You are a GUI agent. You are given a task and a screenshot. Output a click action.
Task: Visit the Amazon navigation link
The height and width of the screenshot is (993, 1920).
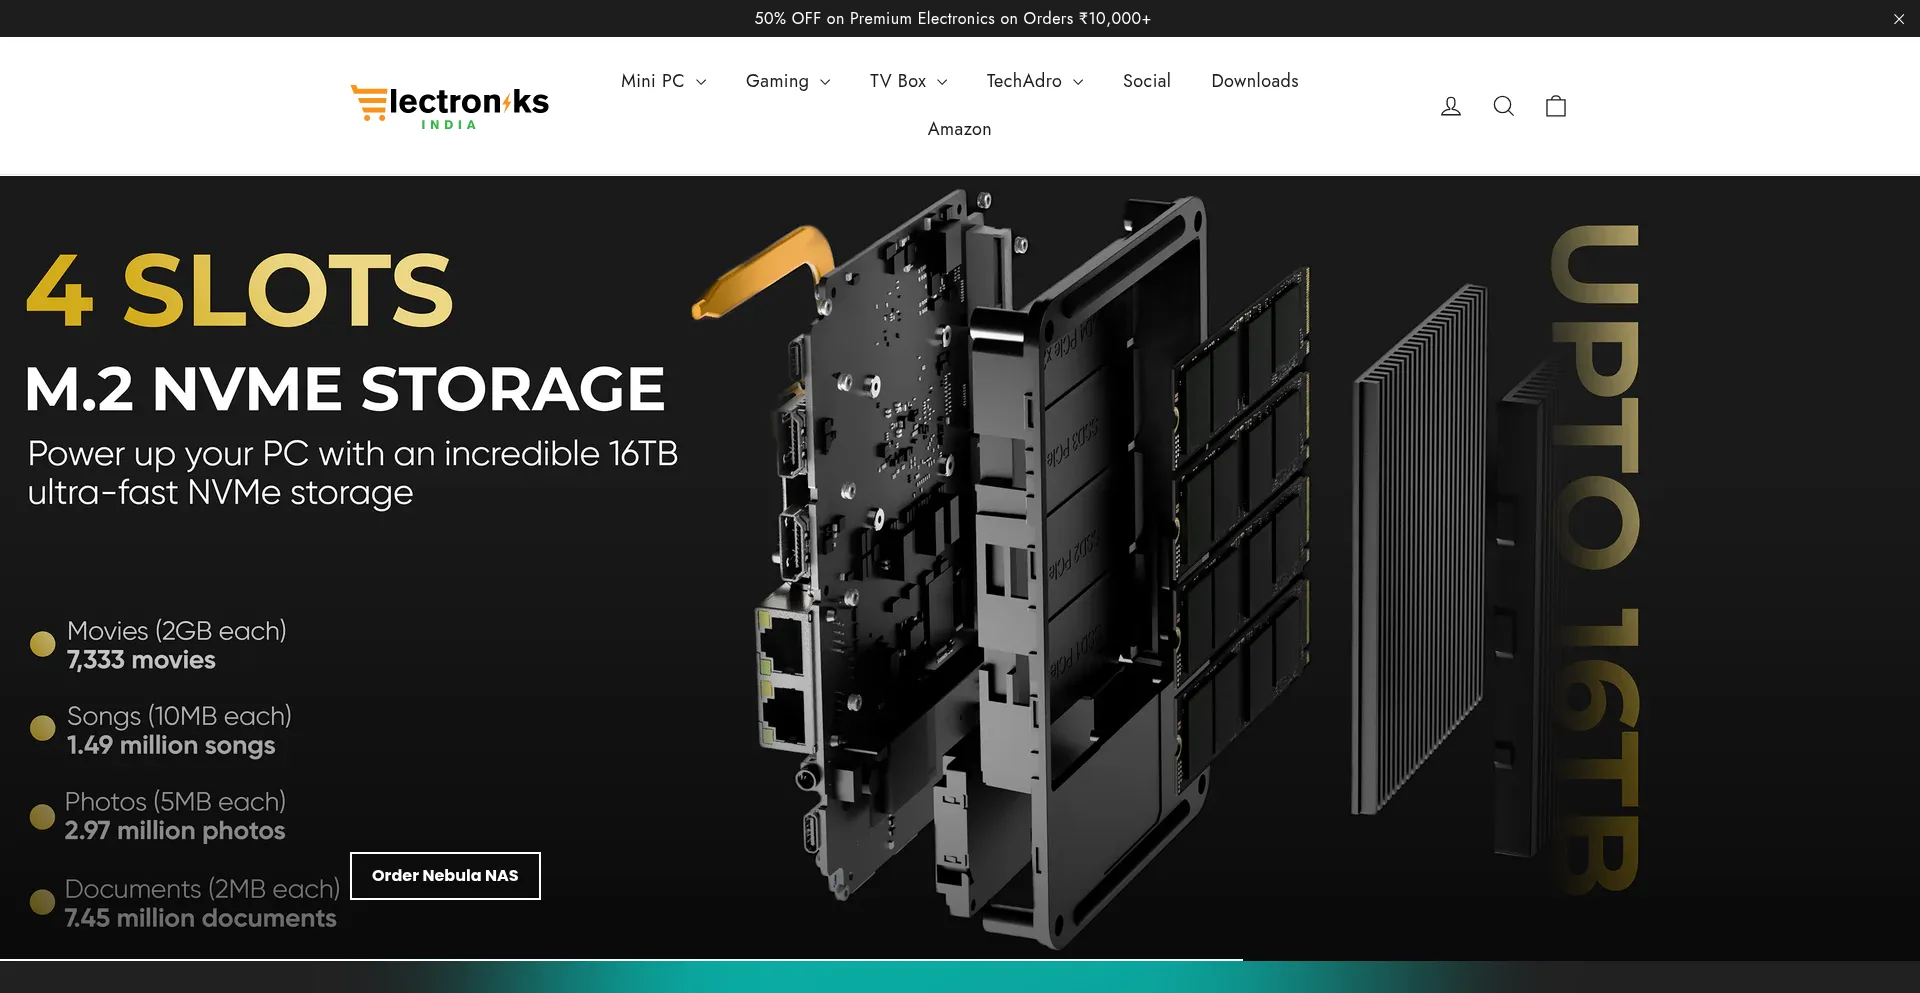[x=959, y=129]
